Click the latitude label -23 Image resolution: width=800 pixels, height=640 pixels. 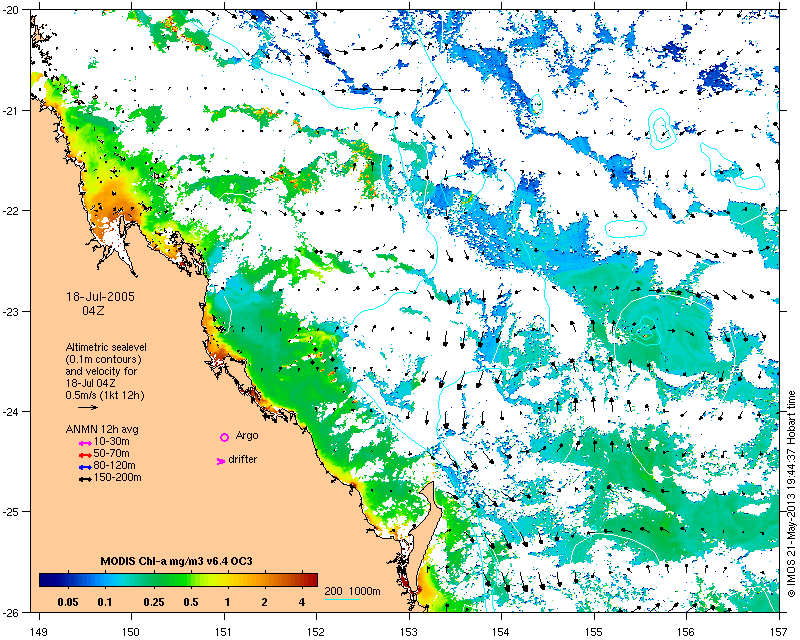click(x=11, y=311)
